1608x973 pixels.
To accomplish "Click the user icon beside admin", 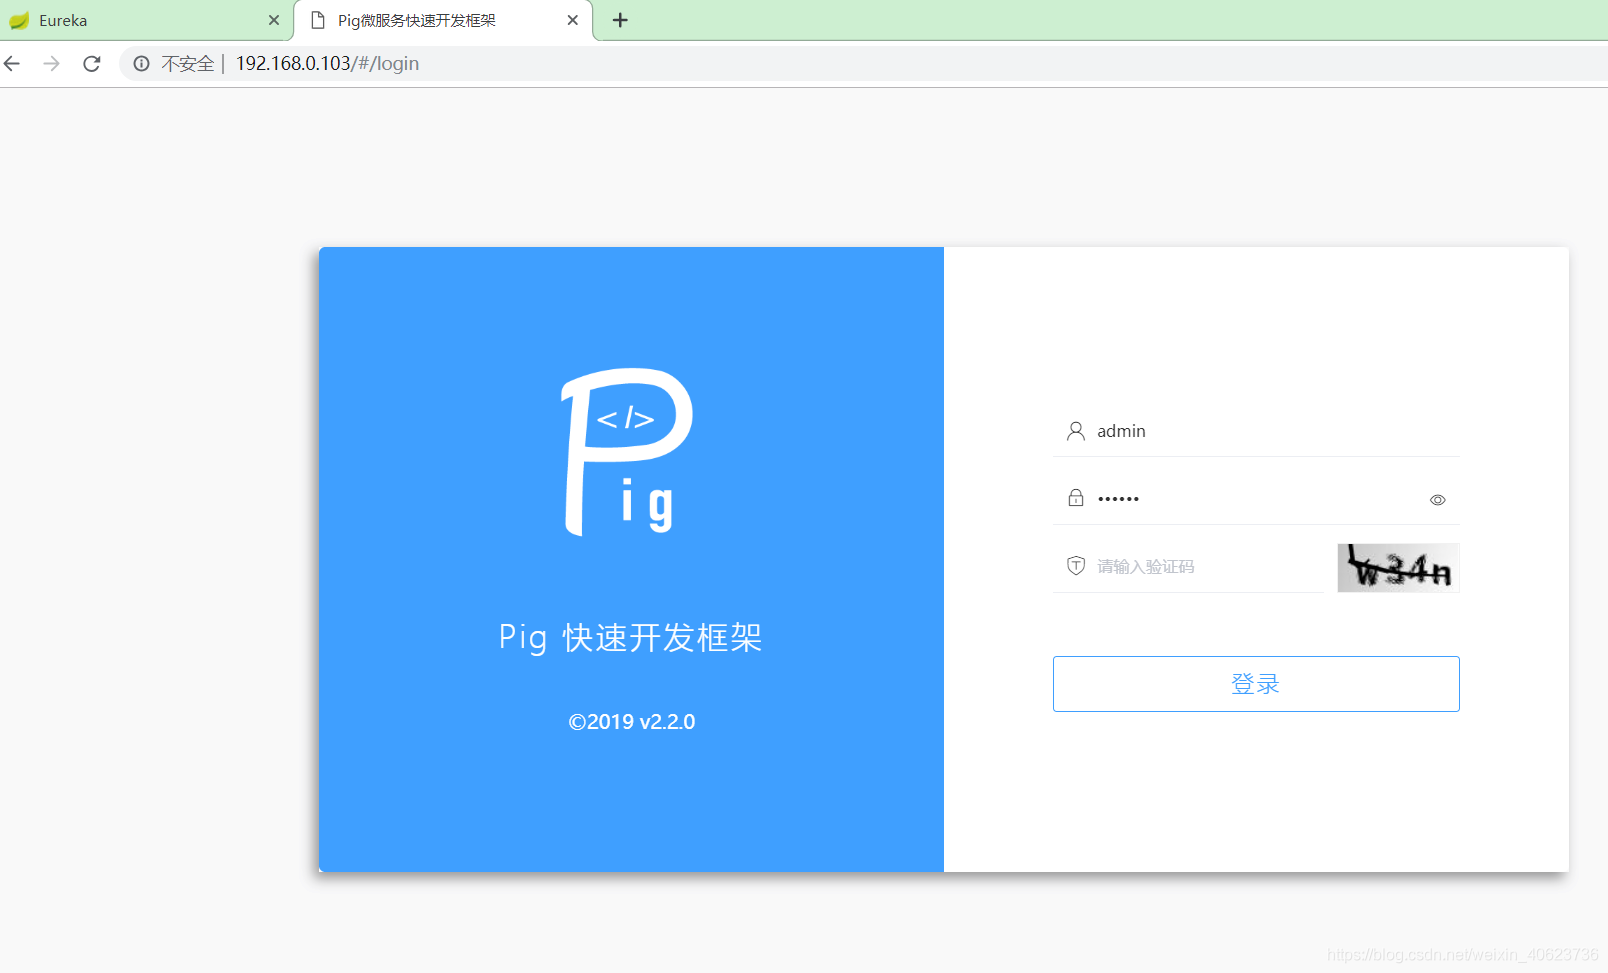I will (1076, 431).
